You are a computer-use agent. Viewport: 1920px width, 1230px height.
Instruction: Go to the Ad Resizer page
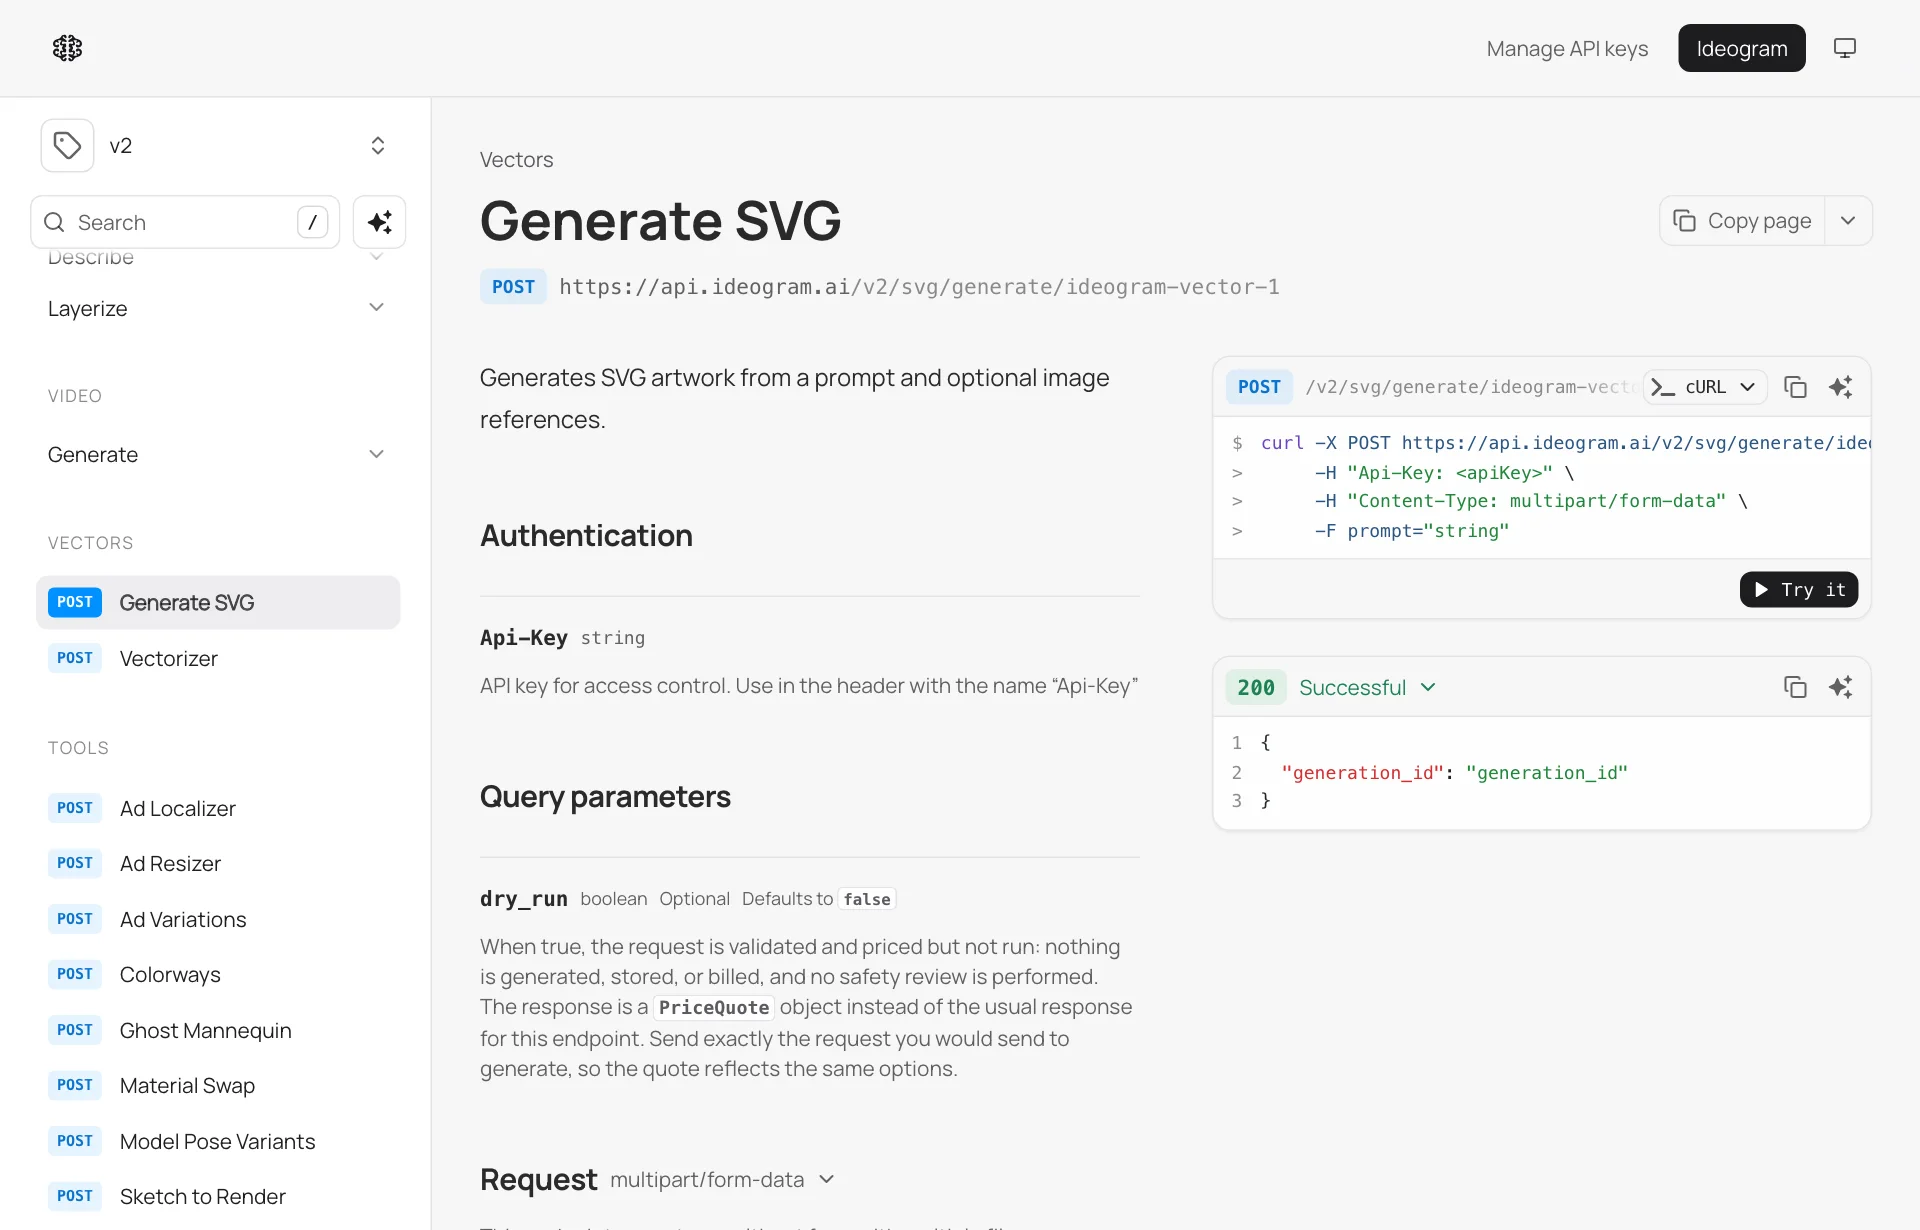[x=218, y=863]
